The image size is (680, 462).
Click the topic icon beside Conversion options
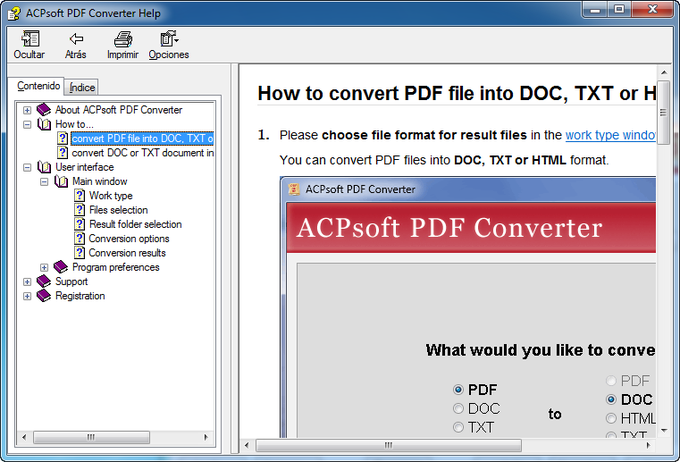tap(79, 239)
